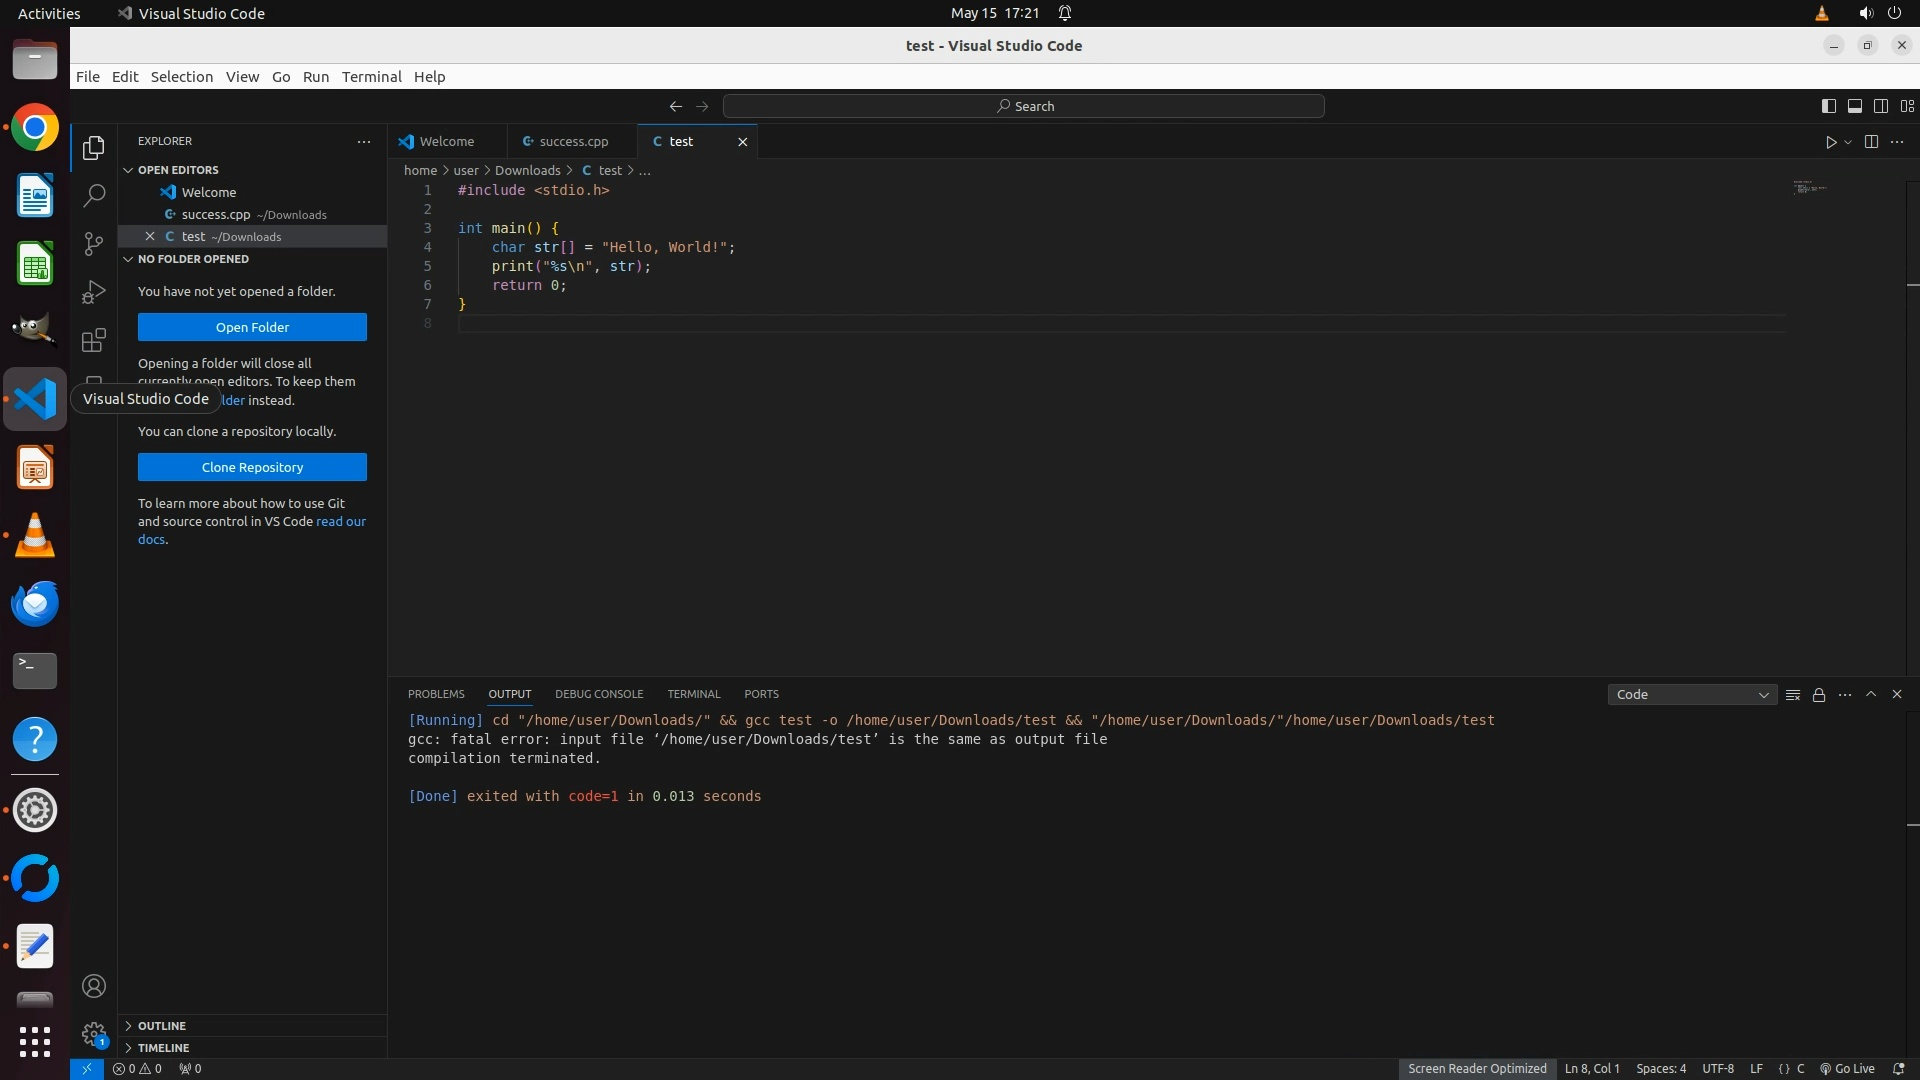The image size is (1920, 1080).
Task: Open the Search view in activity bar
Action: [94, 196]
